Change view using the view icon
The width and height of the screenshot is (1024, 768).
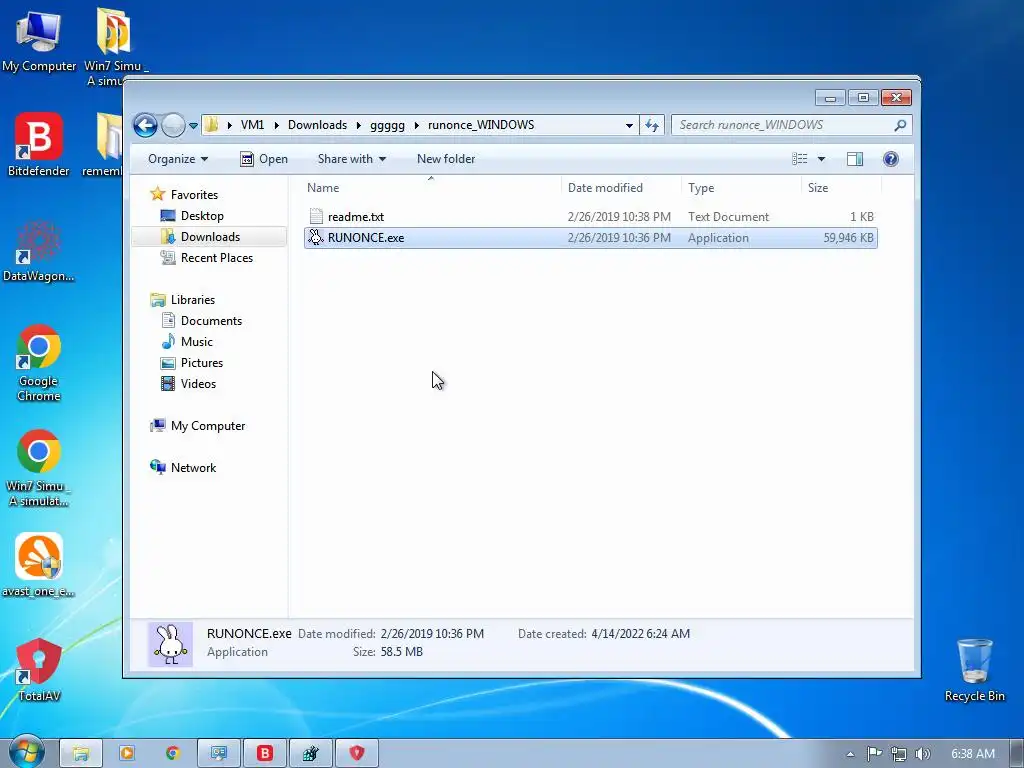[800, 159]
